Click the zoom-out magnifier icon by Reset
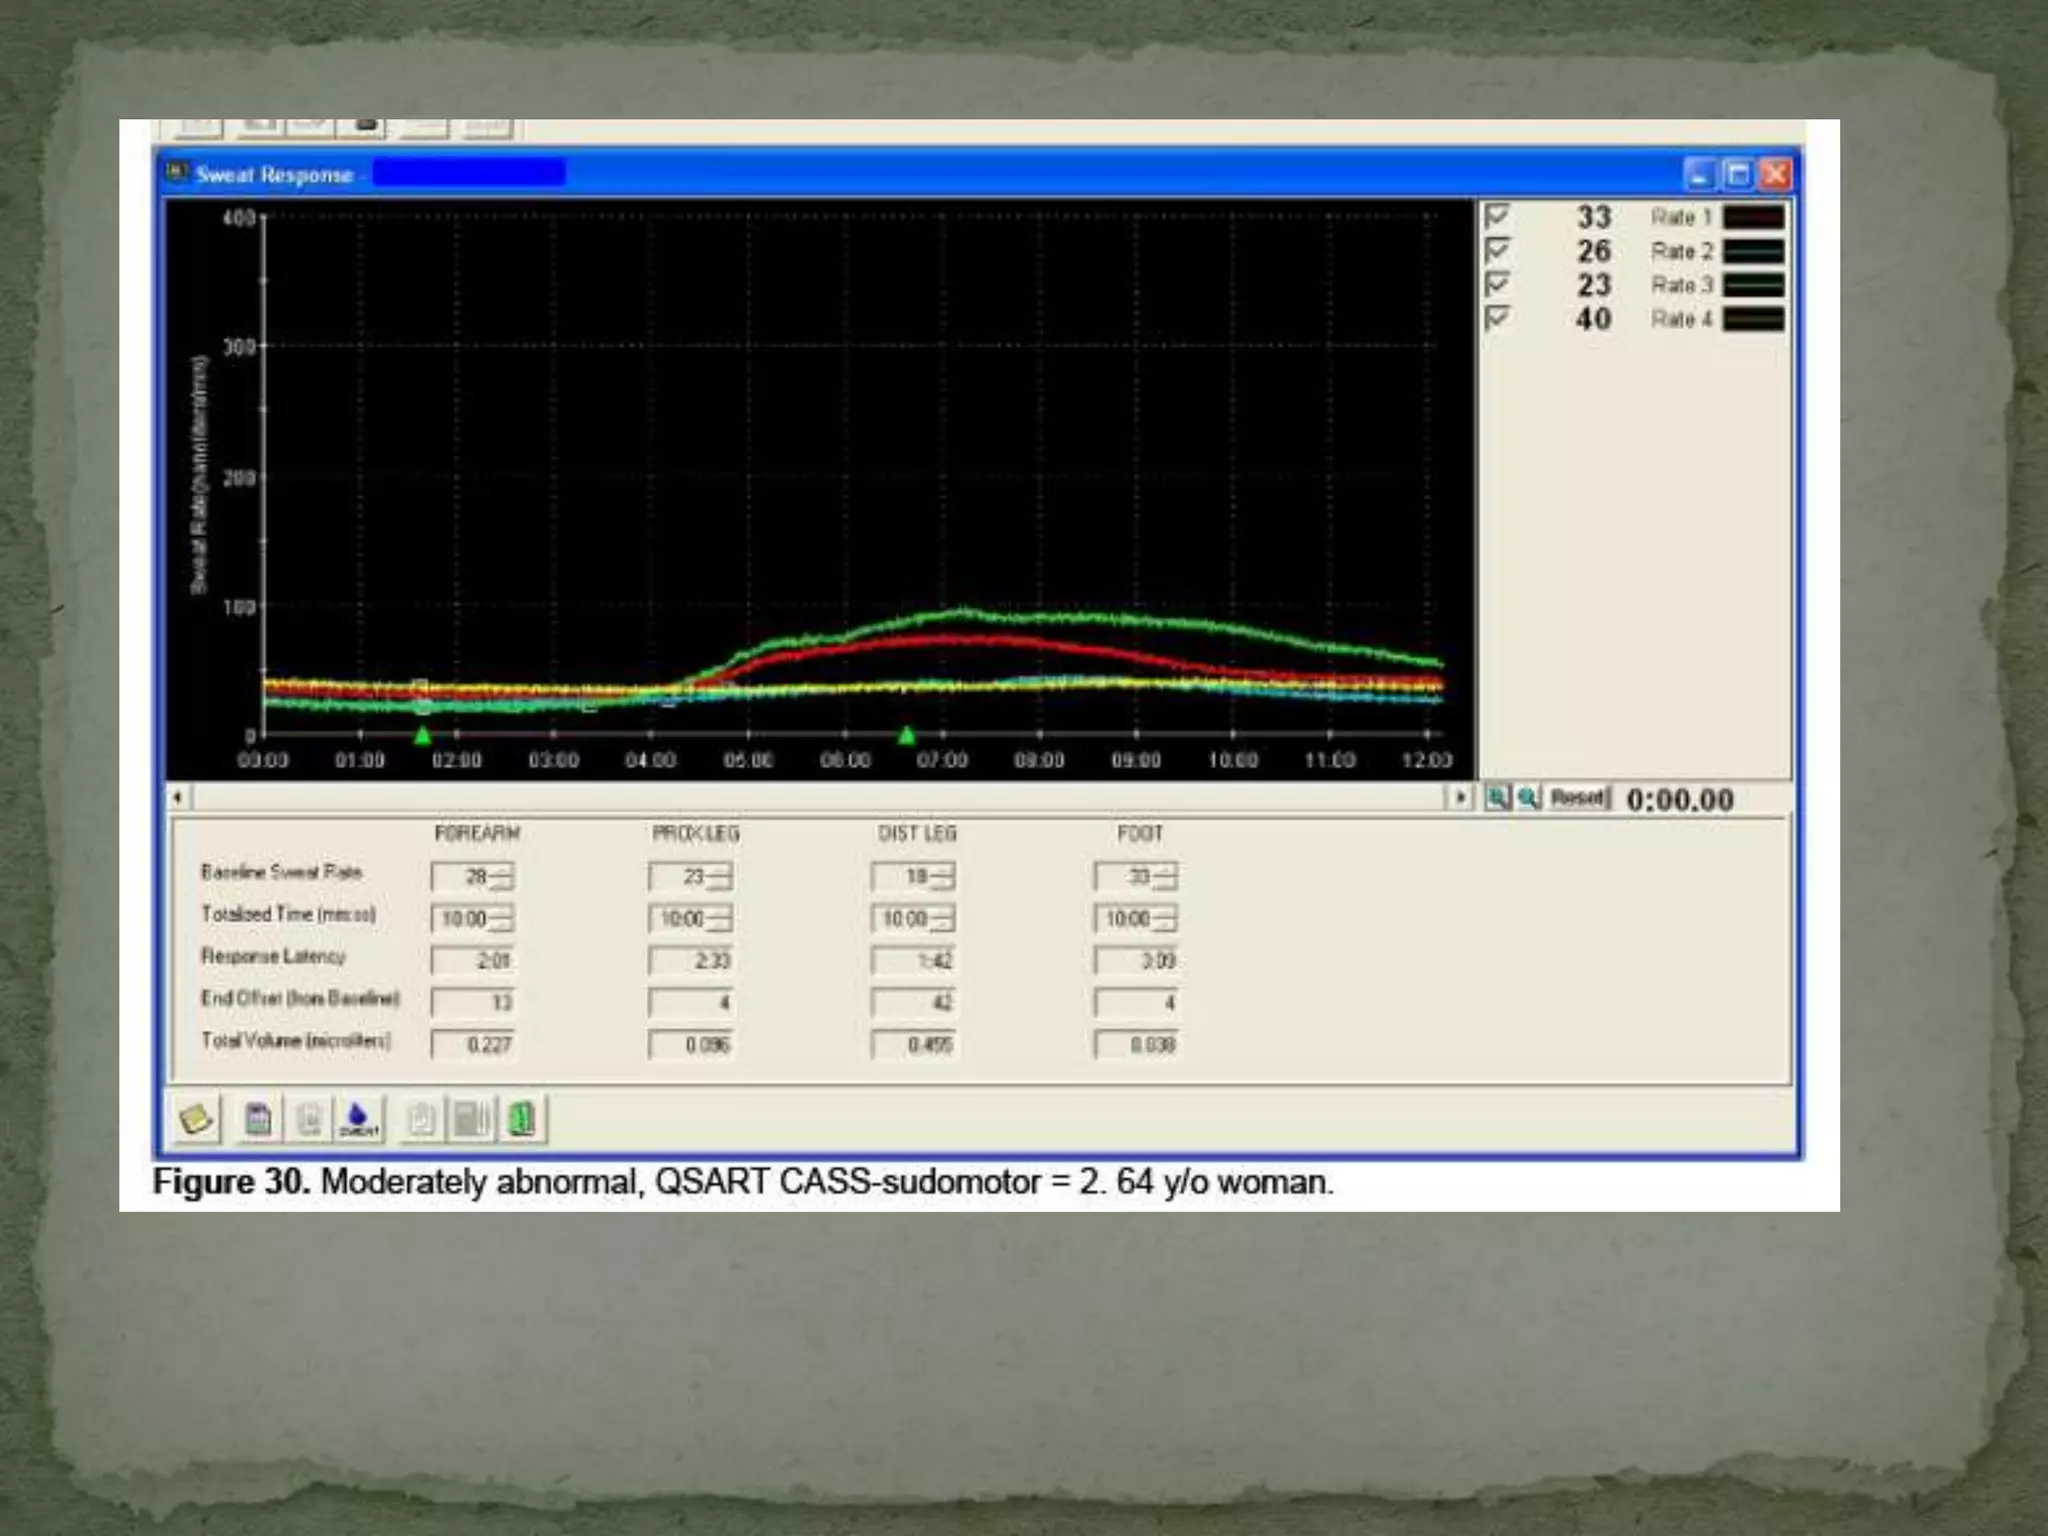This screenshot has width=2048, height=1536. (1528, 798)
